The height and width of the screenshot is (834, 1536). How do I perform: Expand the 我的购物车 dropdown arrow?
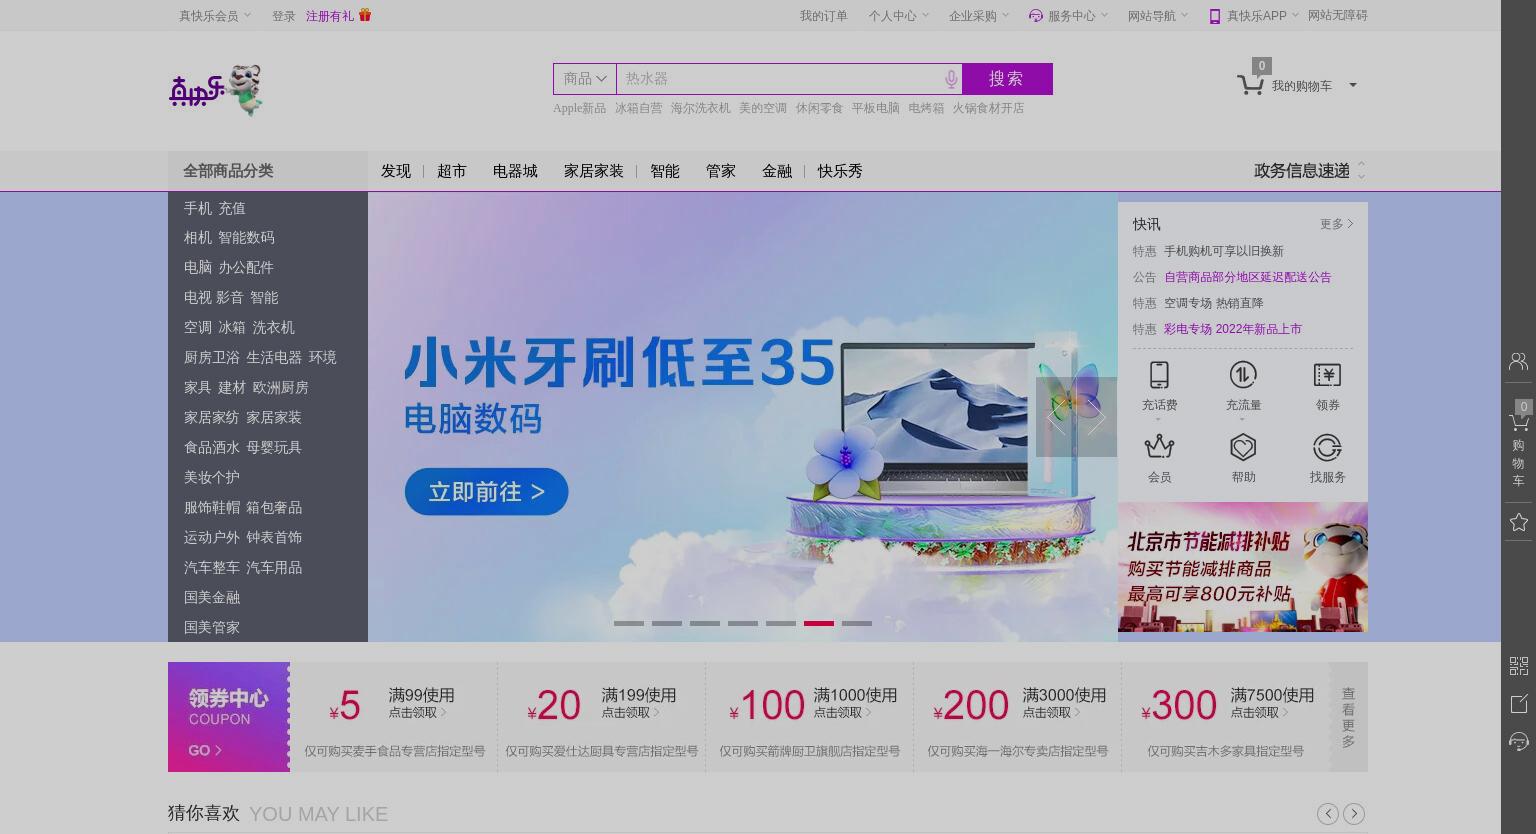1353,85
